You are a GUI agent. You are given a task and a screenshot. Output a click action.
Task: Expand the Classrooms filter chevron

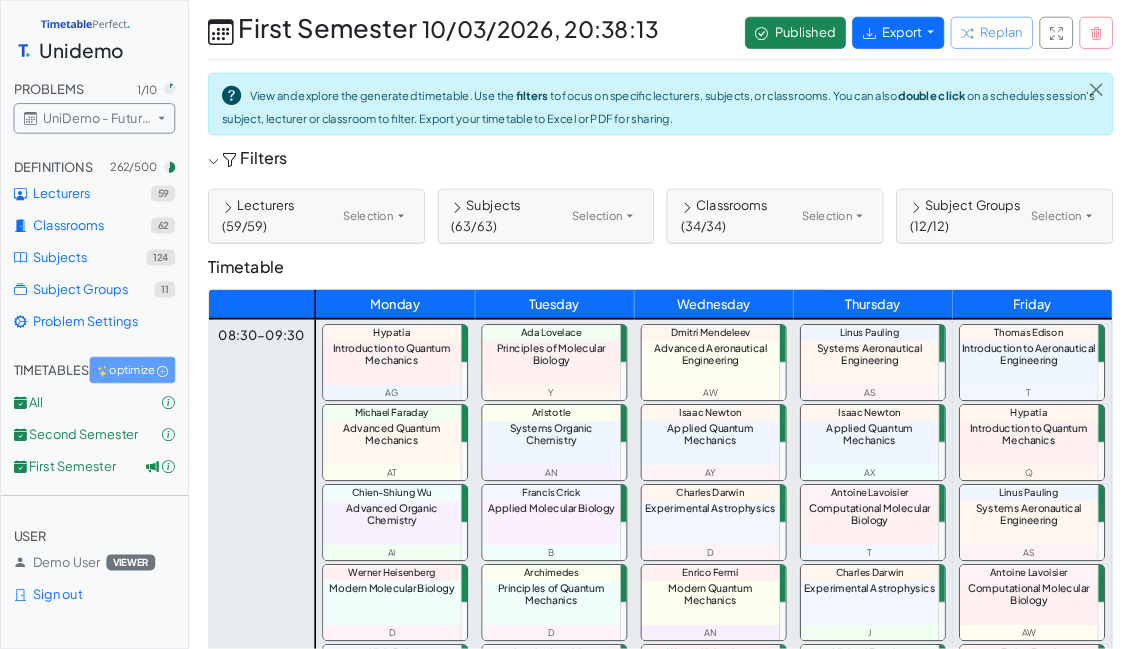tap(687, 207)
